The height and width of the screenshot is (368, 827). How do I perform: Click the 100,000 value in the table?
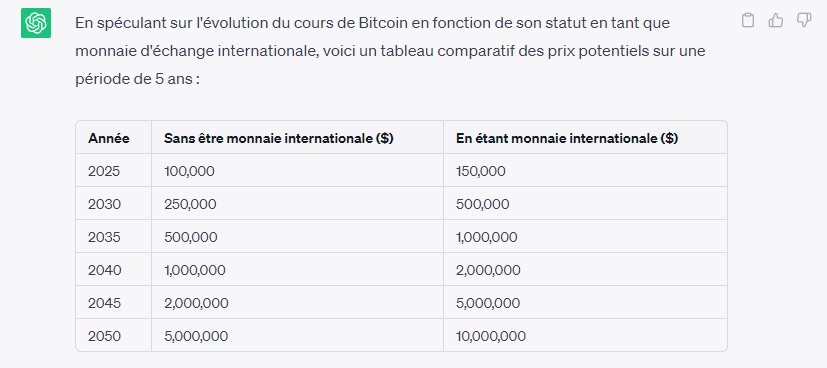click(x=189, y=171)
